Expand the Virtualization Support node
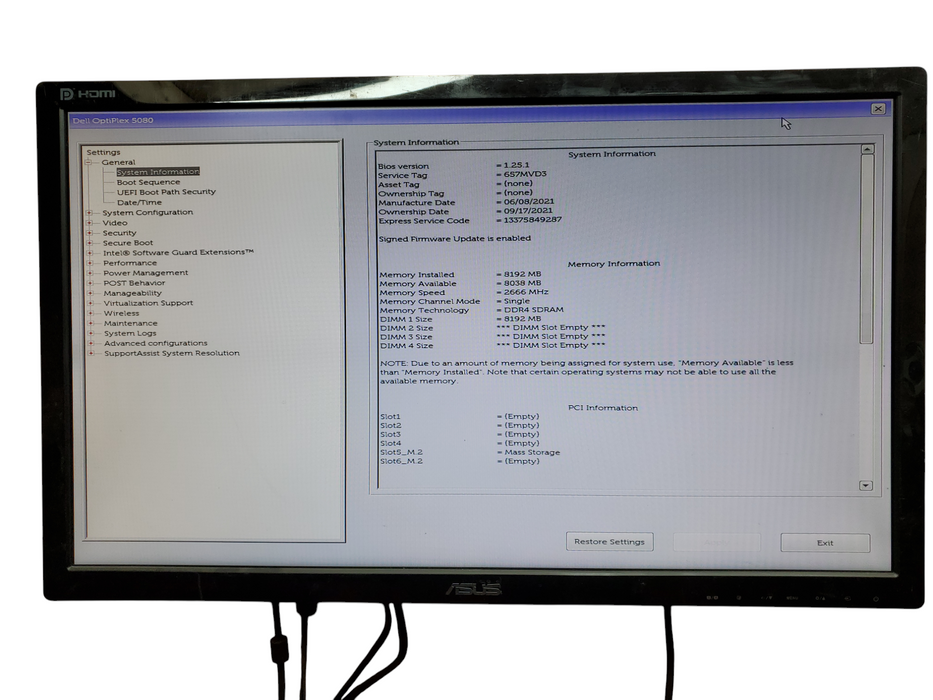The width and height of the screenshot is (933, 700). tap(90, 303)
